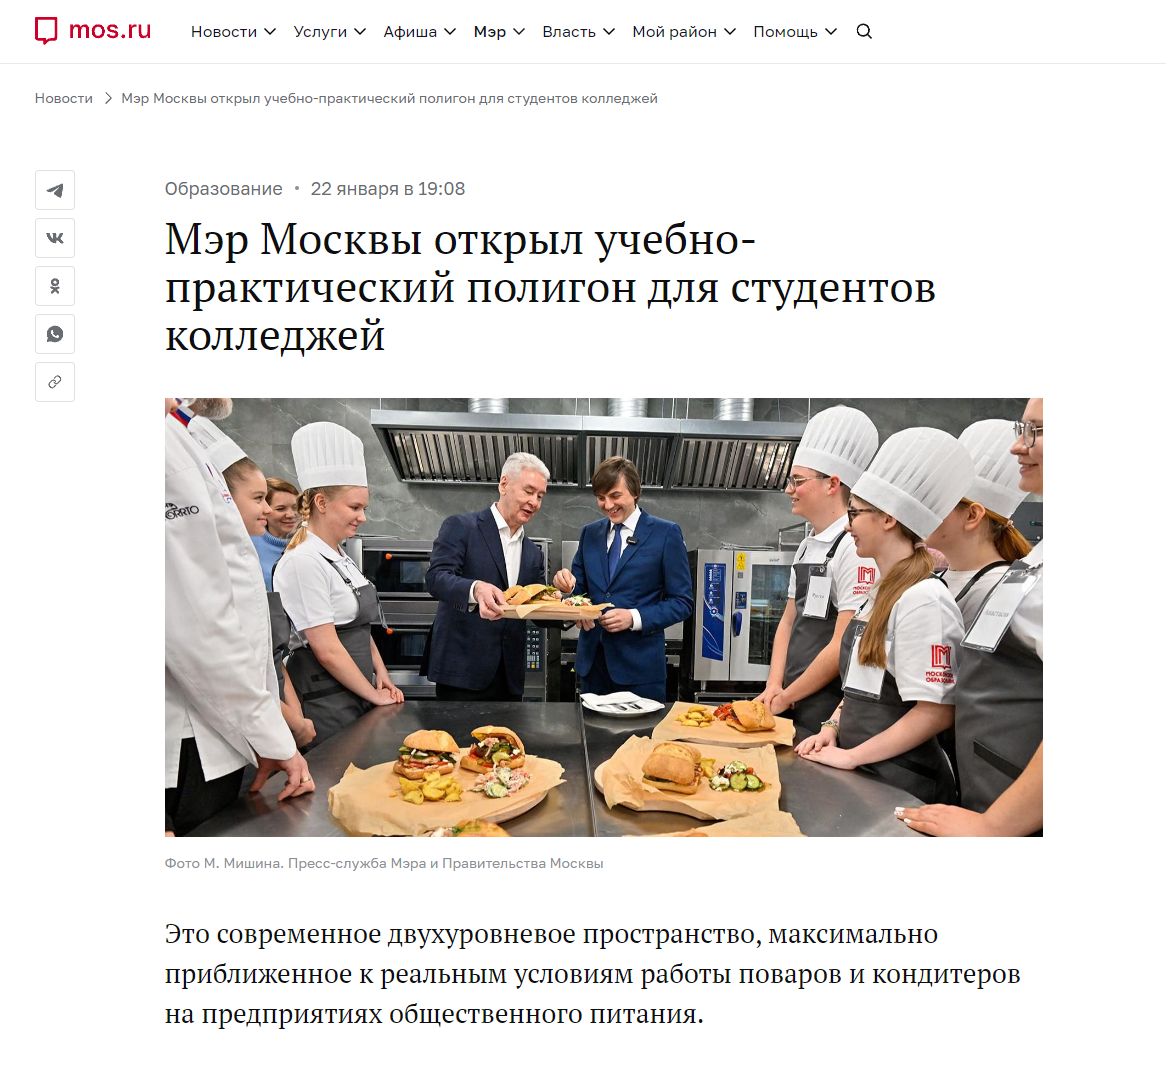The image size is (1166, 1069).
Task: Share the article on VK
Action: (55, 238)
